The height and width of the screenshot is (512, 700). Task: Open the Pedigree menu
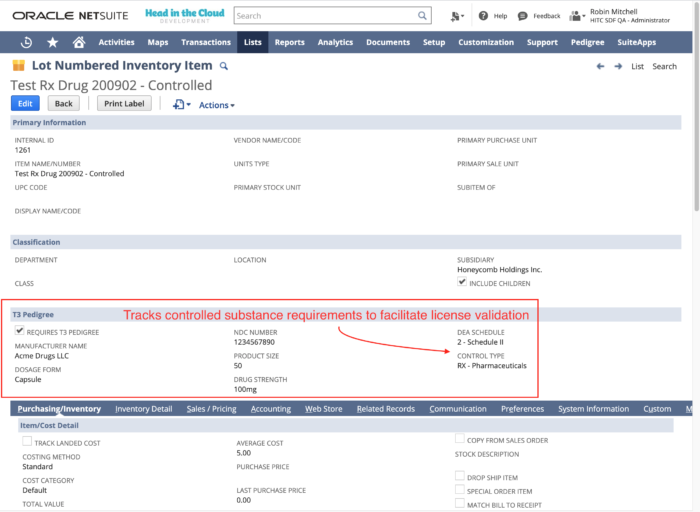pyautogui.click(x=588, y=42)
